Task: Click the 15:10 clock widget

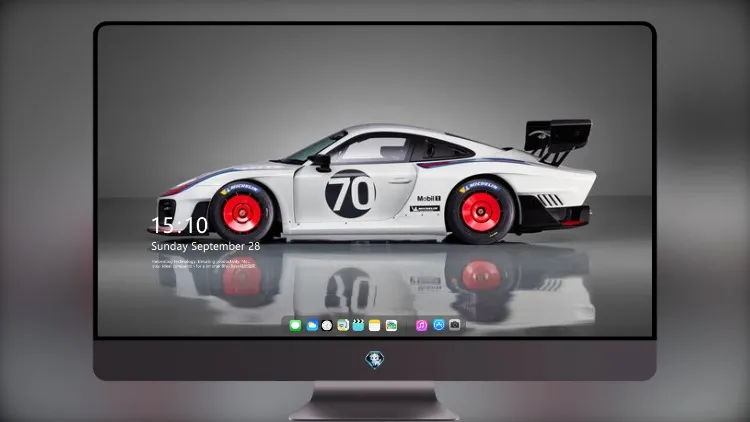Action: [179, 225]
